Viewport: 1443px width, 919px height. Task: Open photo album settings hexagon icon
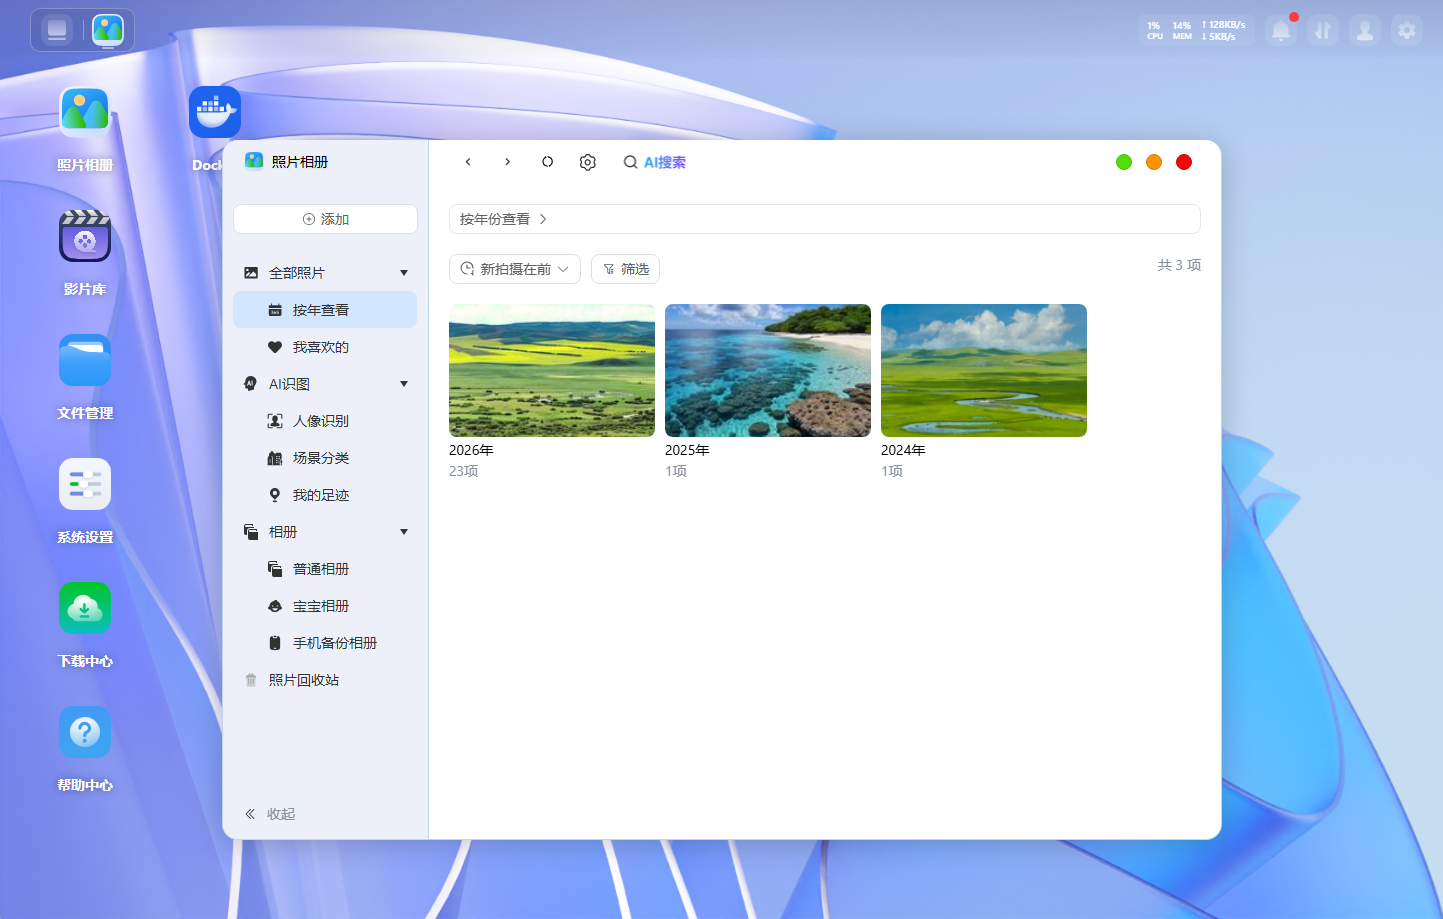tap(588, 162)
